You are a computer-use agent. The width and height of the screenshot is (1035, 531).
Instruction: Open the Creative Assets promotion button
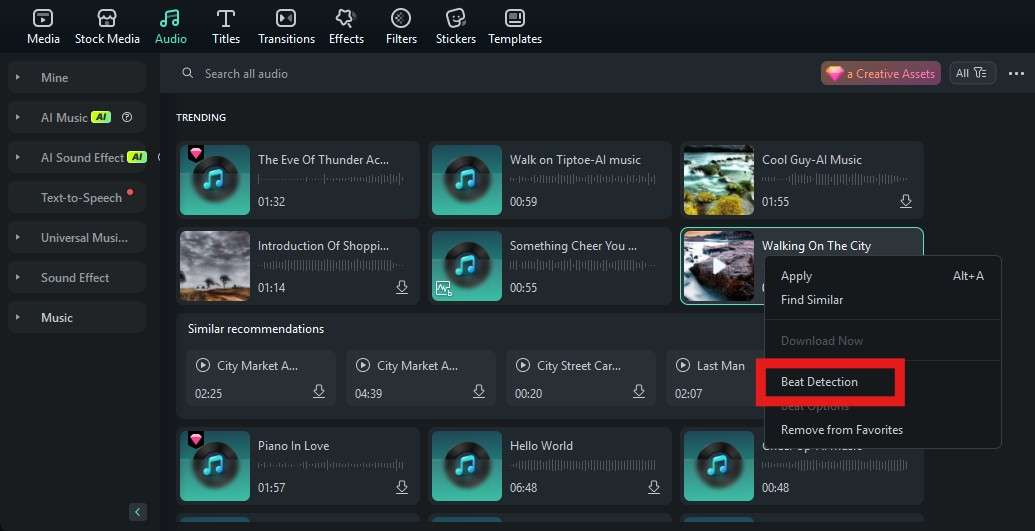click(881, 73)
